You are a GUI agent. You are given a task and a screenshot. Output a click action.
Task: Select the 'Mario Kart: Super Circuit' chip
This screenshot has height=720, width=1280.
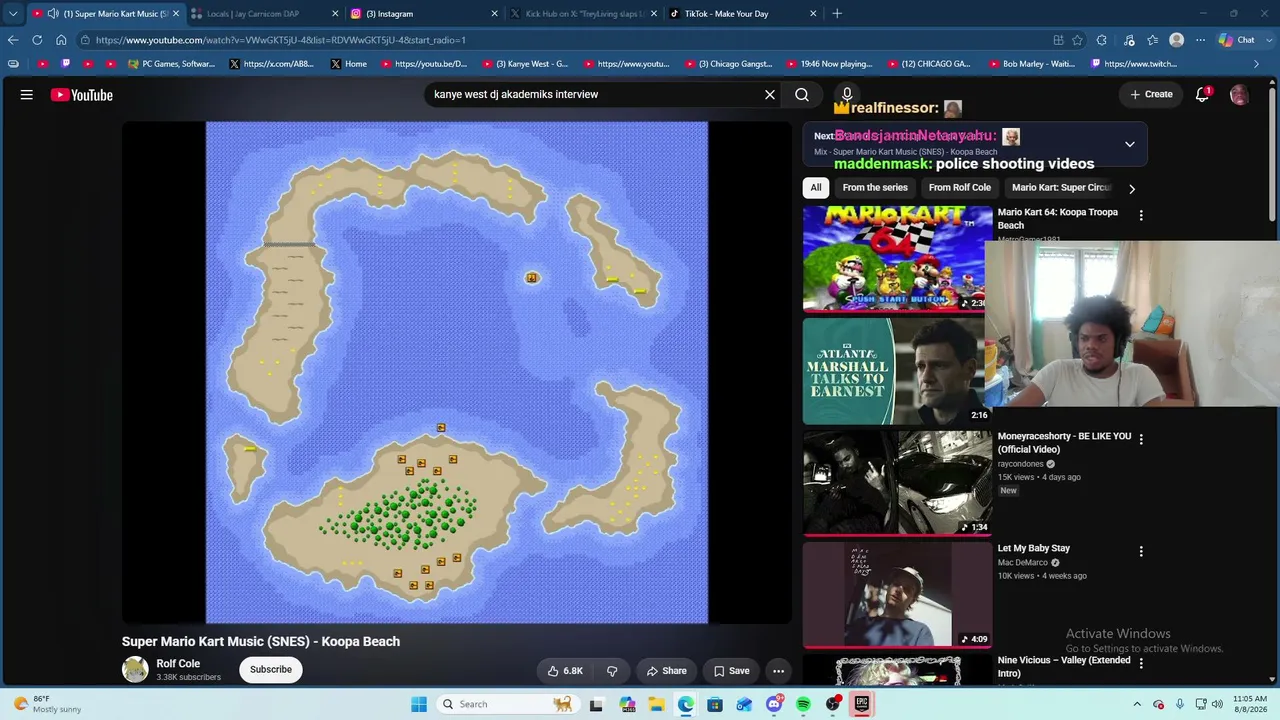1061,188
